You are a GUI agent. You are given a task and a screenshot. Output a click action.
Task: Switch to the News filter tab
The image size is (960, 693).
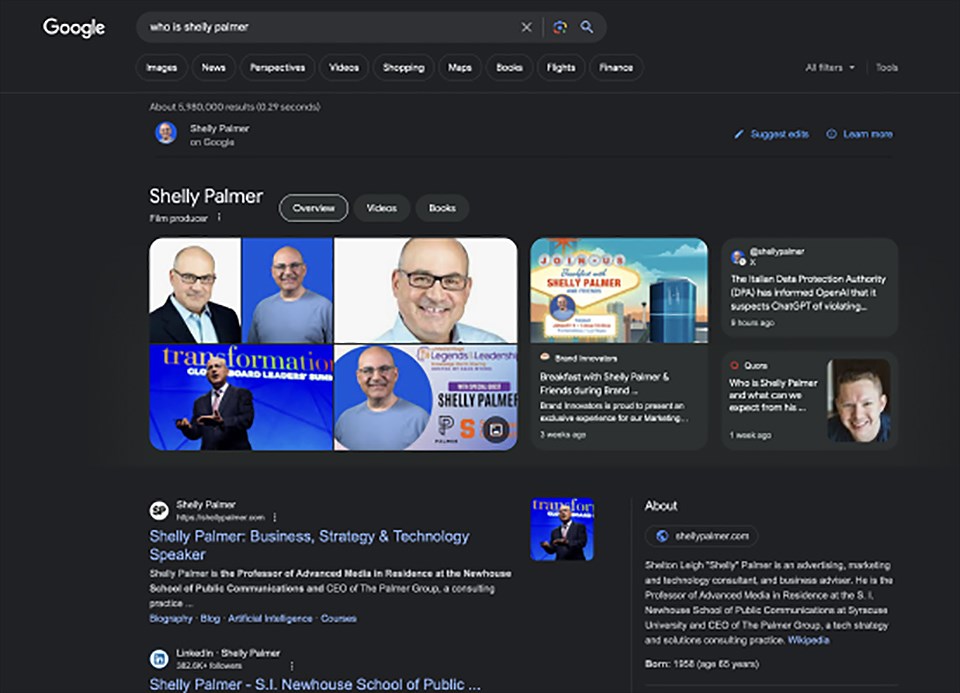(214, 67)
